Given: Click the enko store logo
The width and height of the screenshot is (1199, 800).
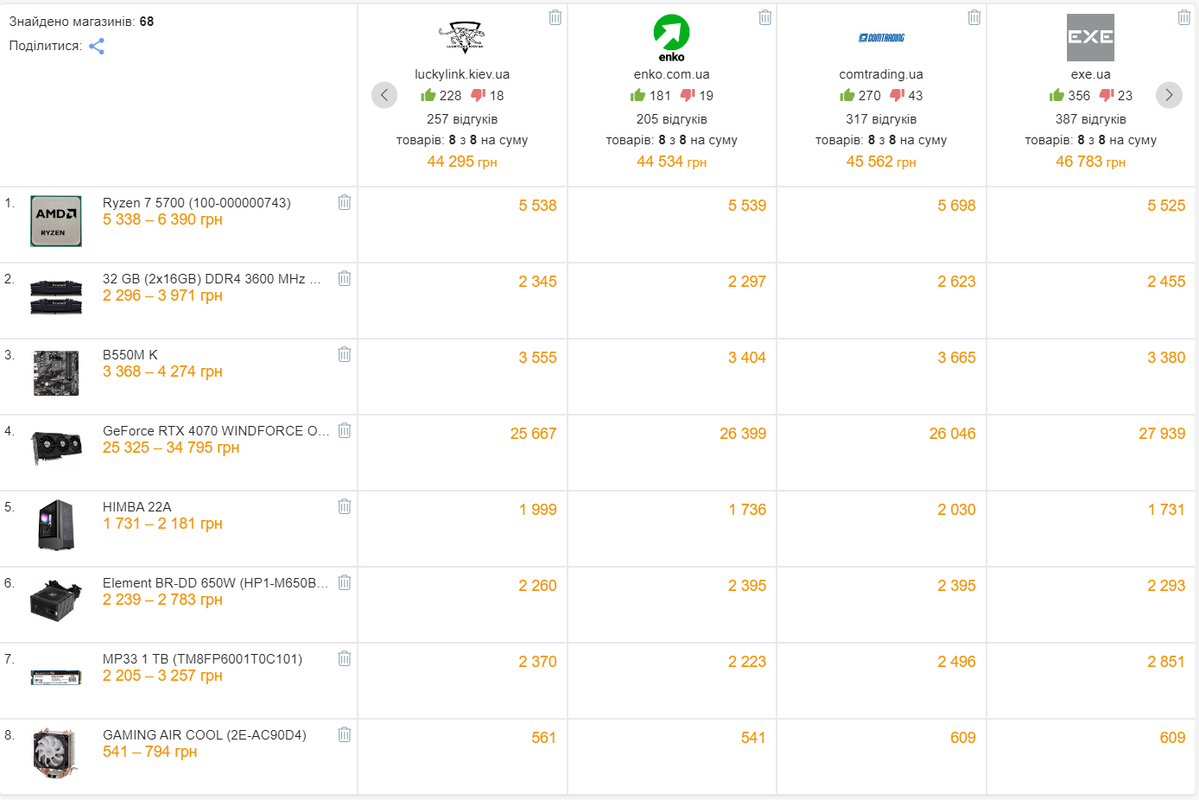Looking at the screenshot, I should pyautogui.click(x=671, y=37).
